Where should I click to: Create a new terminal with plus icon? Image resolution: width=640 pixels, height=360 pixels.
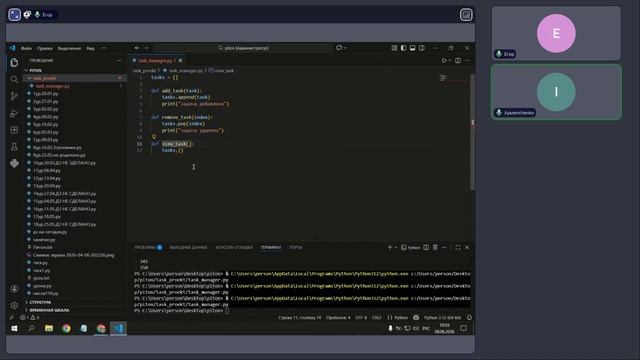pos(390,247)
